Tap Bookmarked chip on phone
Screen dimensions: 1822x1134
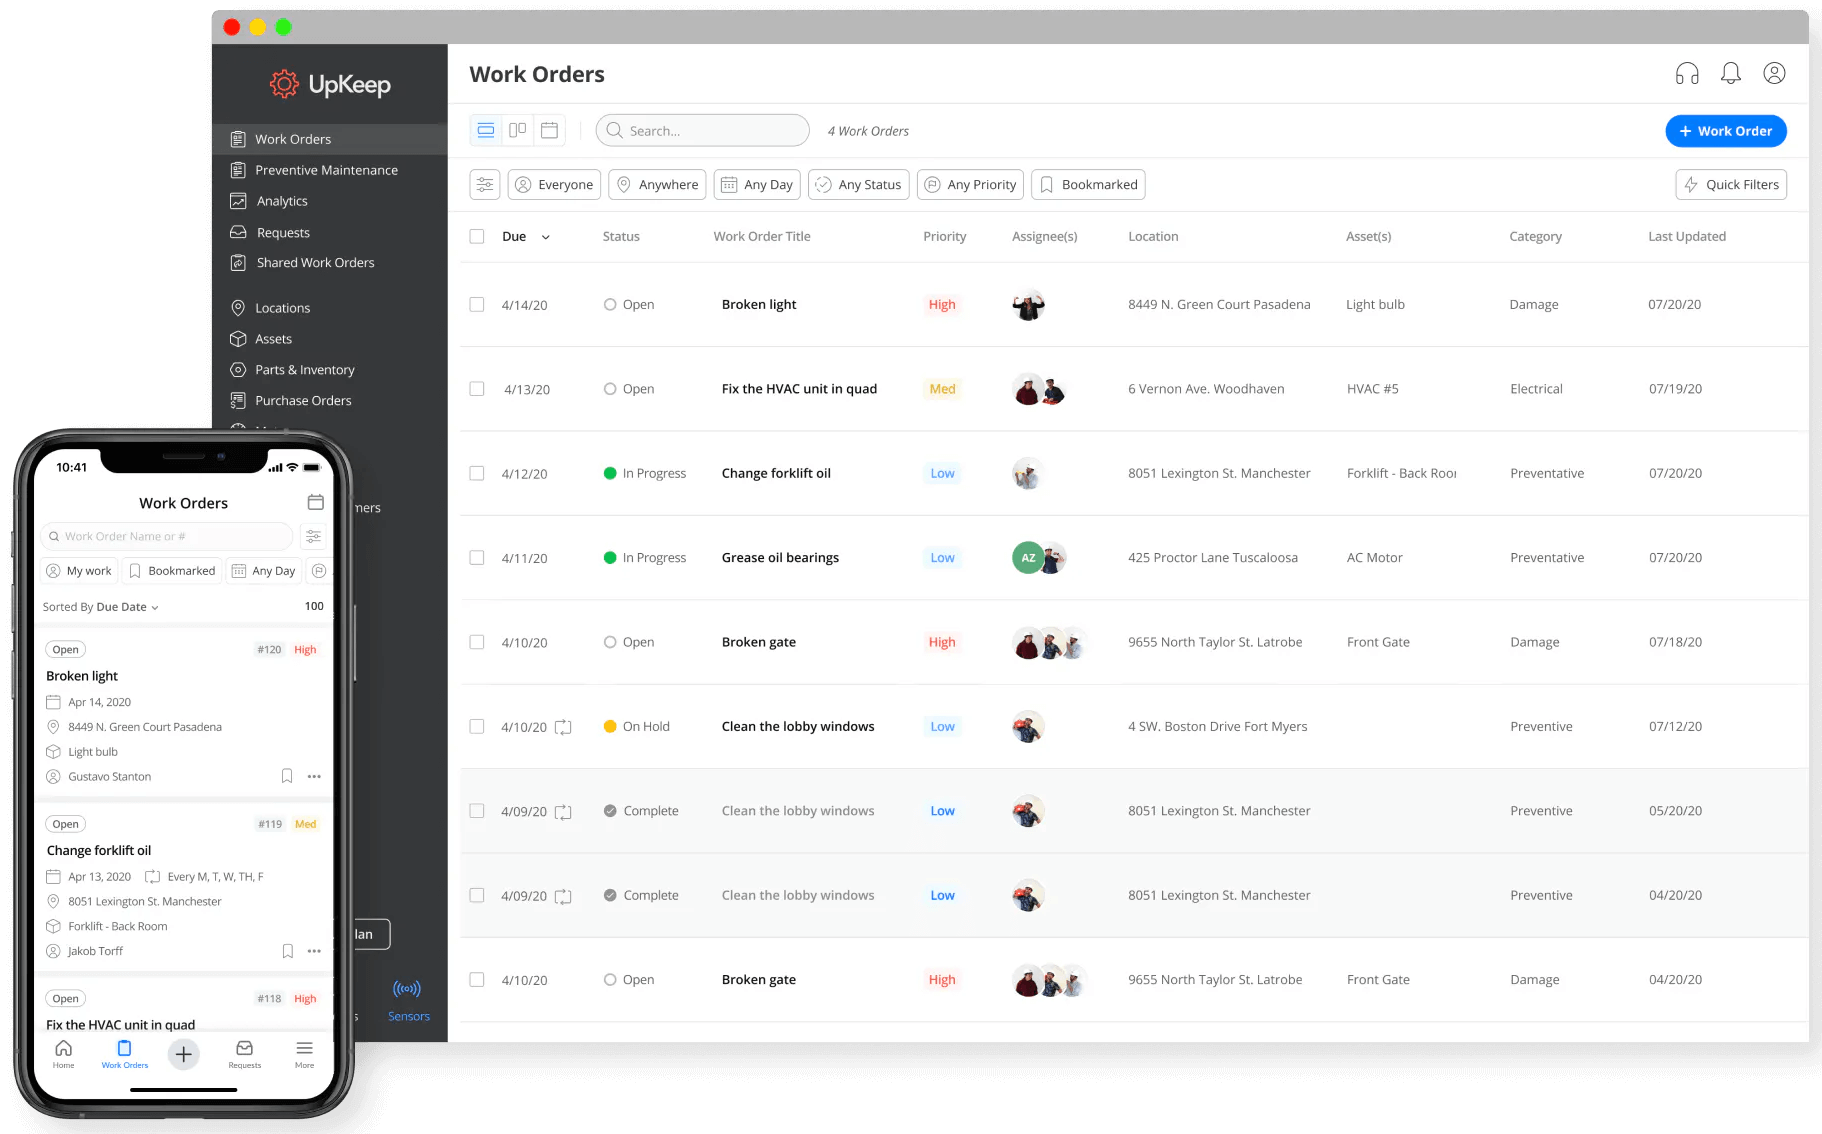[x=172, y=571]
